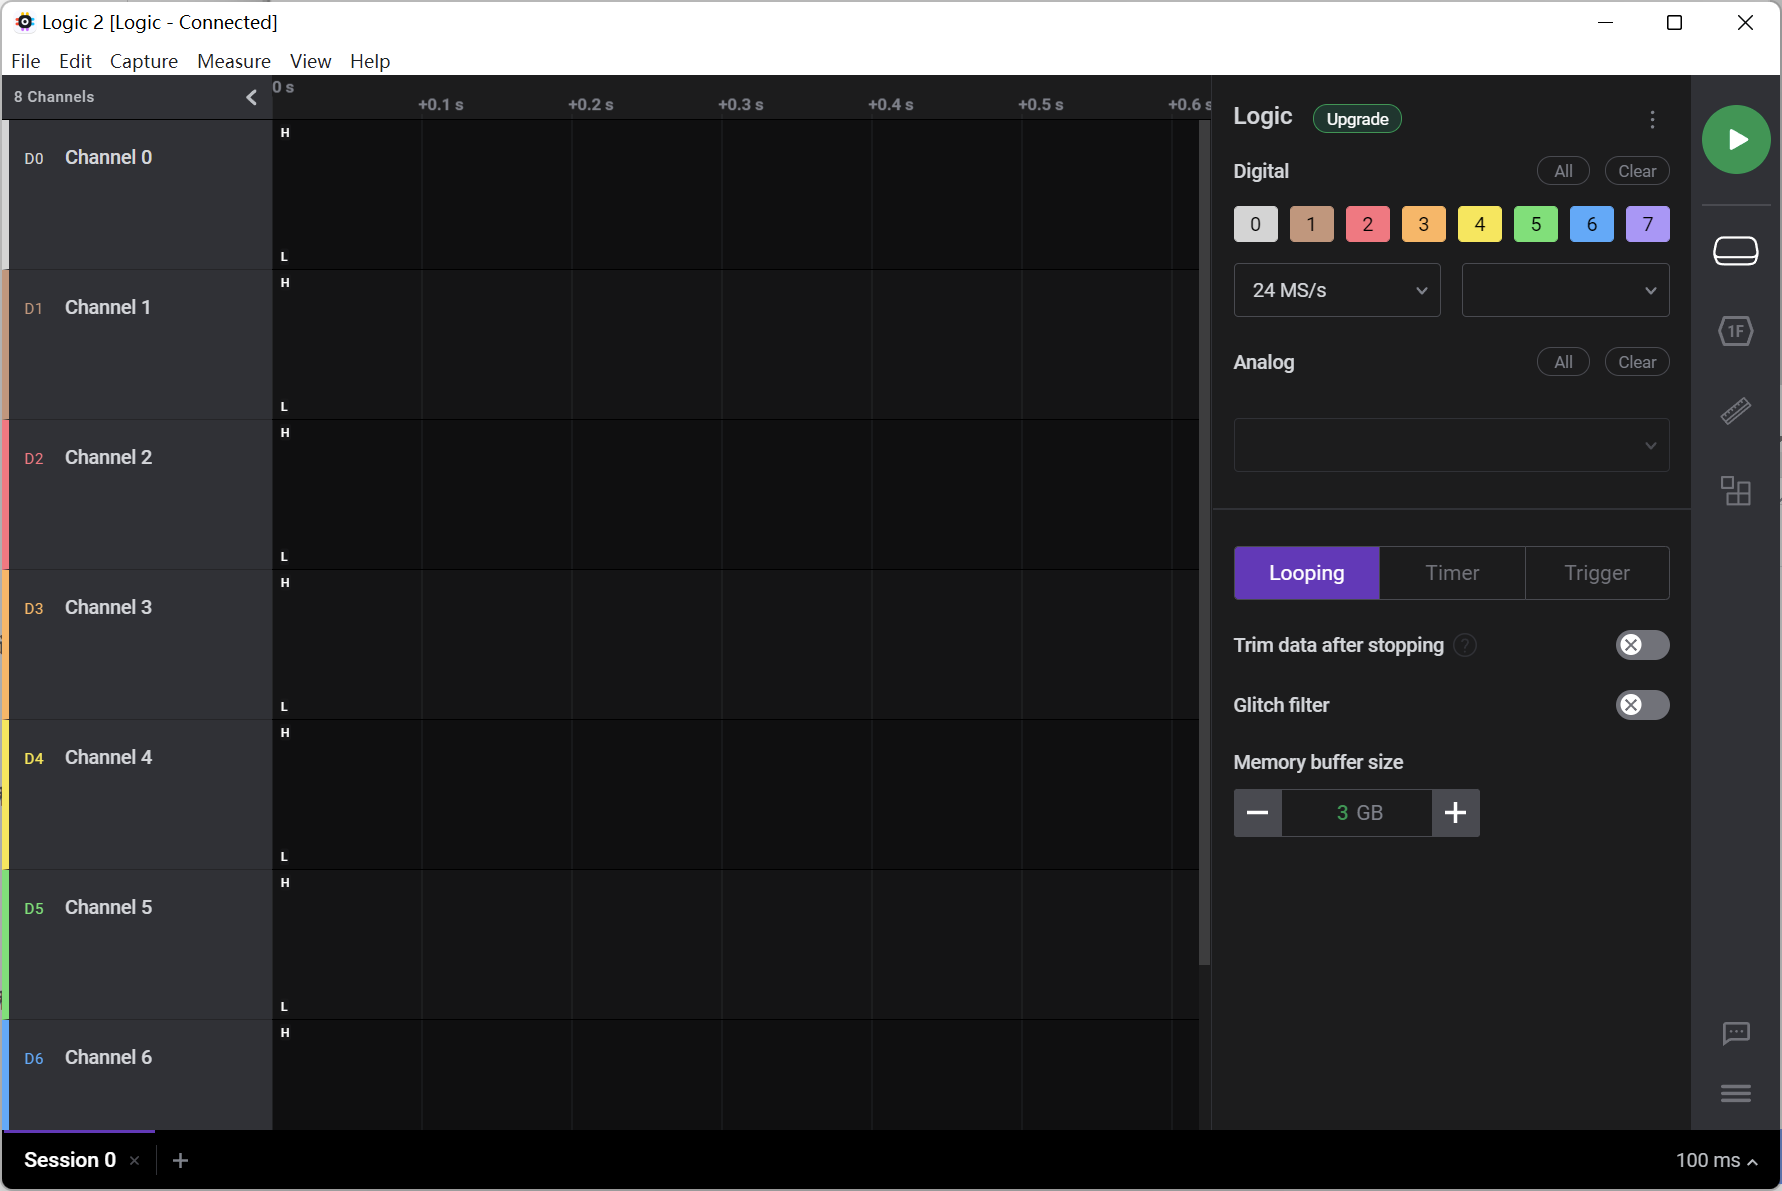This screenshot has width=1782, height=1191.
Task: Start capture with the green play button
Action: (1736, 140)
